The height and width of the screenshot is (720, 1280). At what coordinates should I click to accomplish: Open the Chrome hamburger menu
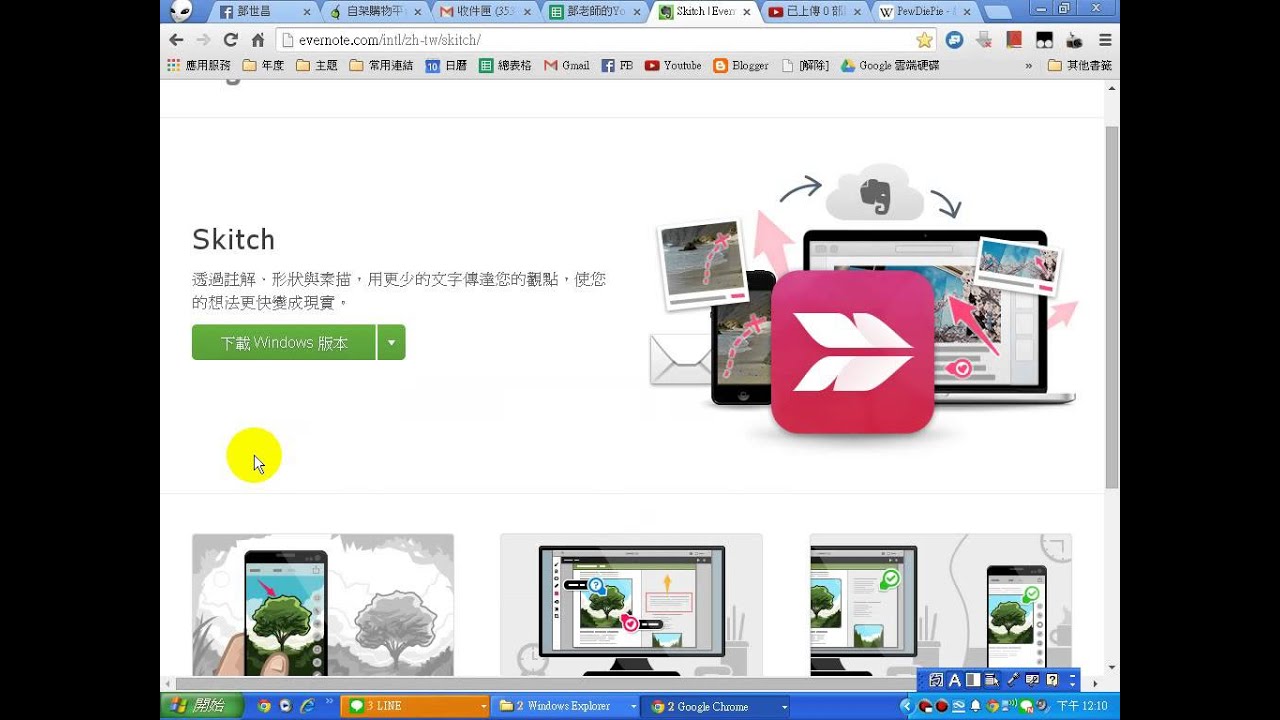(1105, 40)
